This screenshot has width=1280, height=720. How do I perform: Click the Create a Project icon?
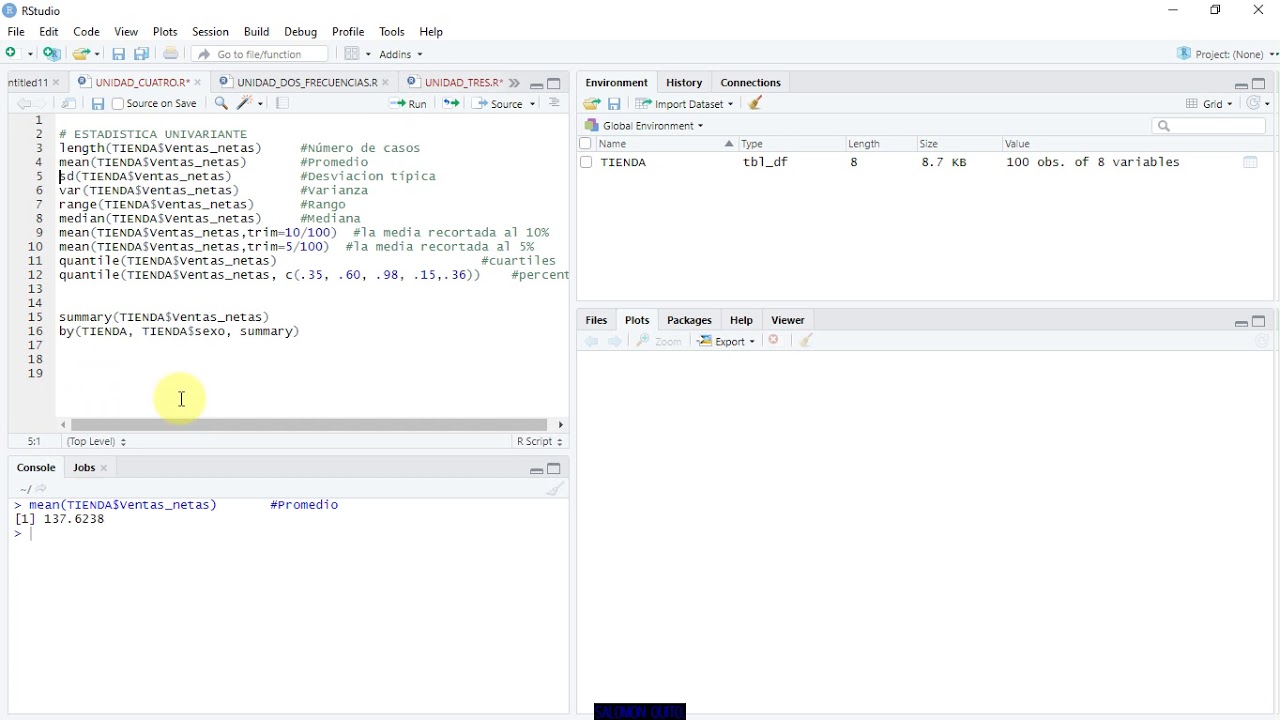[52, 54]
